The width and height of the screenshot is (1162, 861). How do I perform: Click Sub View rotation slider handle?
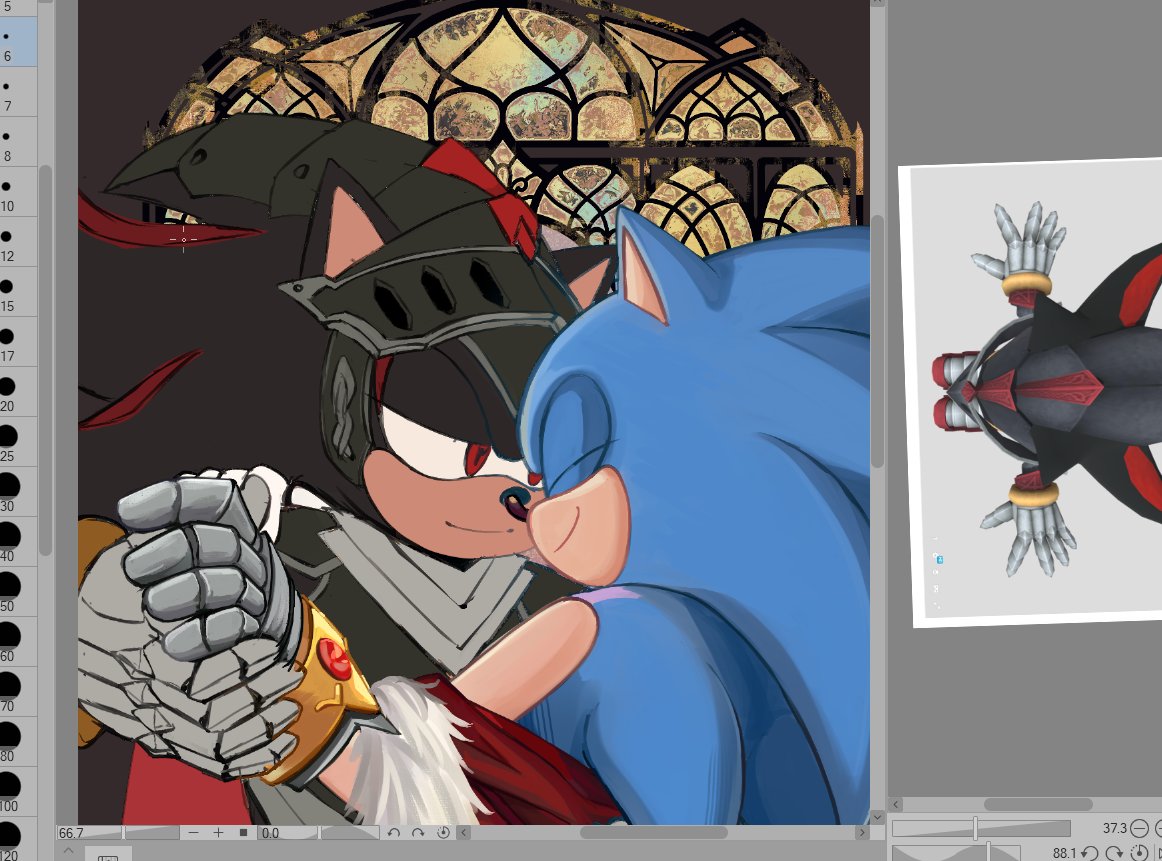[x=988, y=852]
